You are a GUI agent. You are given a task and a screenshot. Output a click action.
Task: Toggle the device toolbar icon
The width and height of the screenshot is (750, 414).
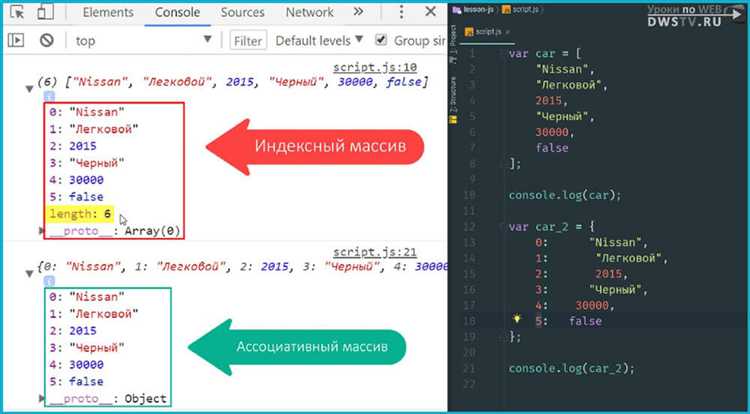coord(45,12)
